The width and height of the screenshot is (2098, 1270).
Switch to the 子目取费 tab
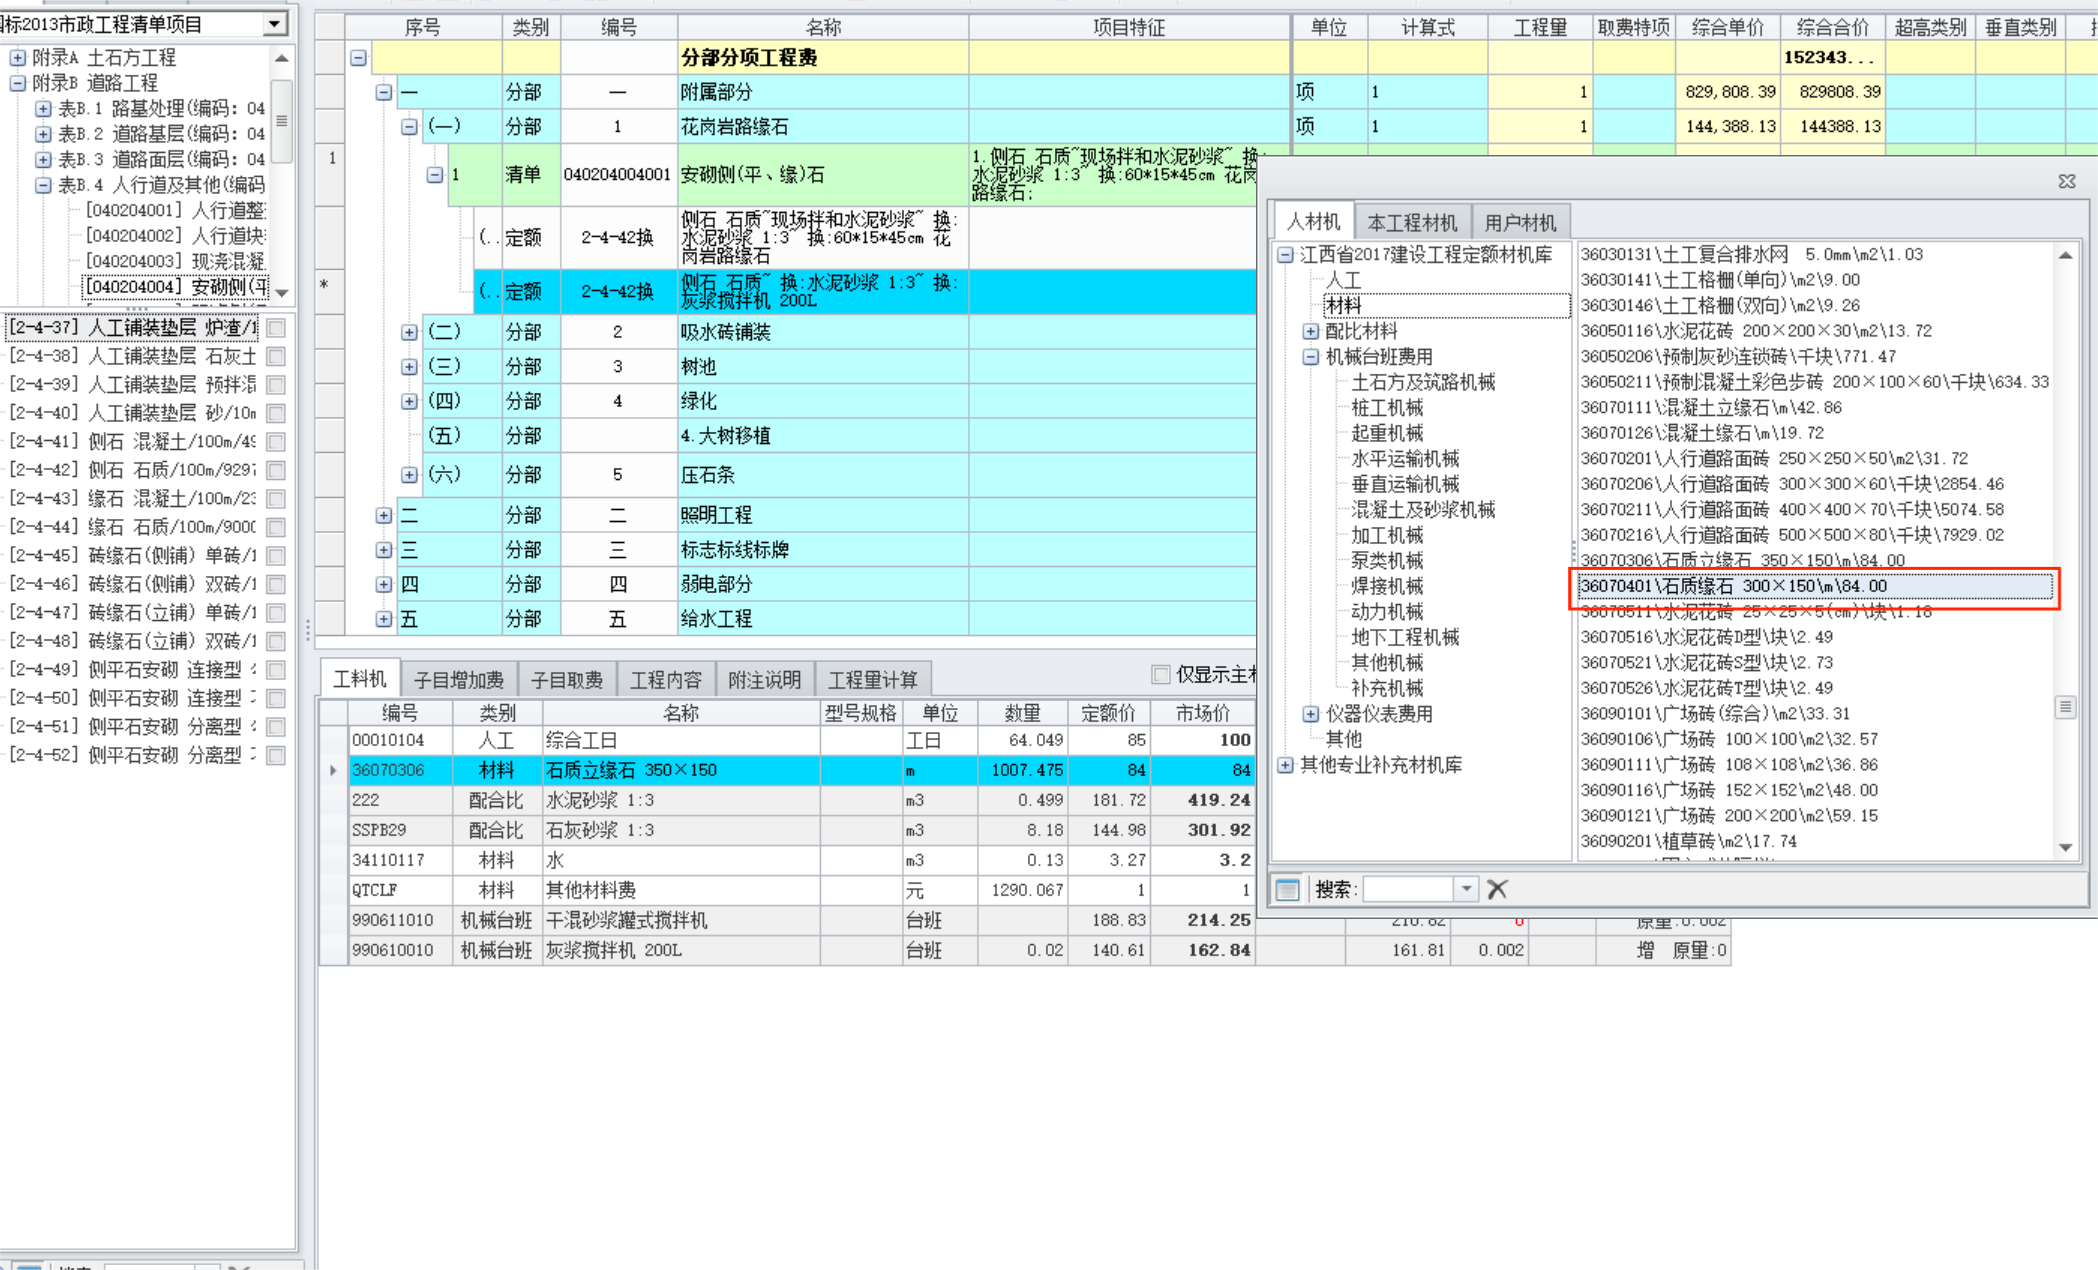[x=567, y=680]
